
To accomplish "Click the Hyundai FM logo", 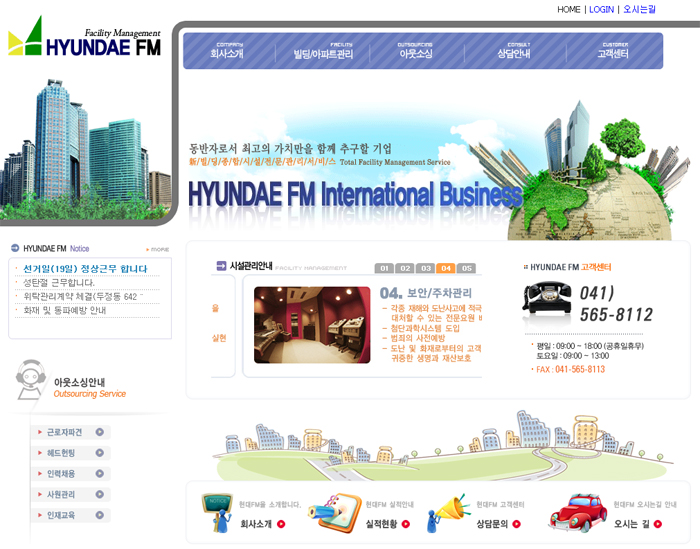I will click(84, 39).
